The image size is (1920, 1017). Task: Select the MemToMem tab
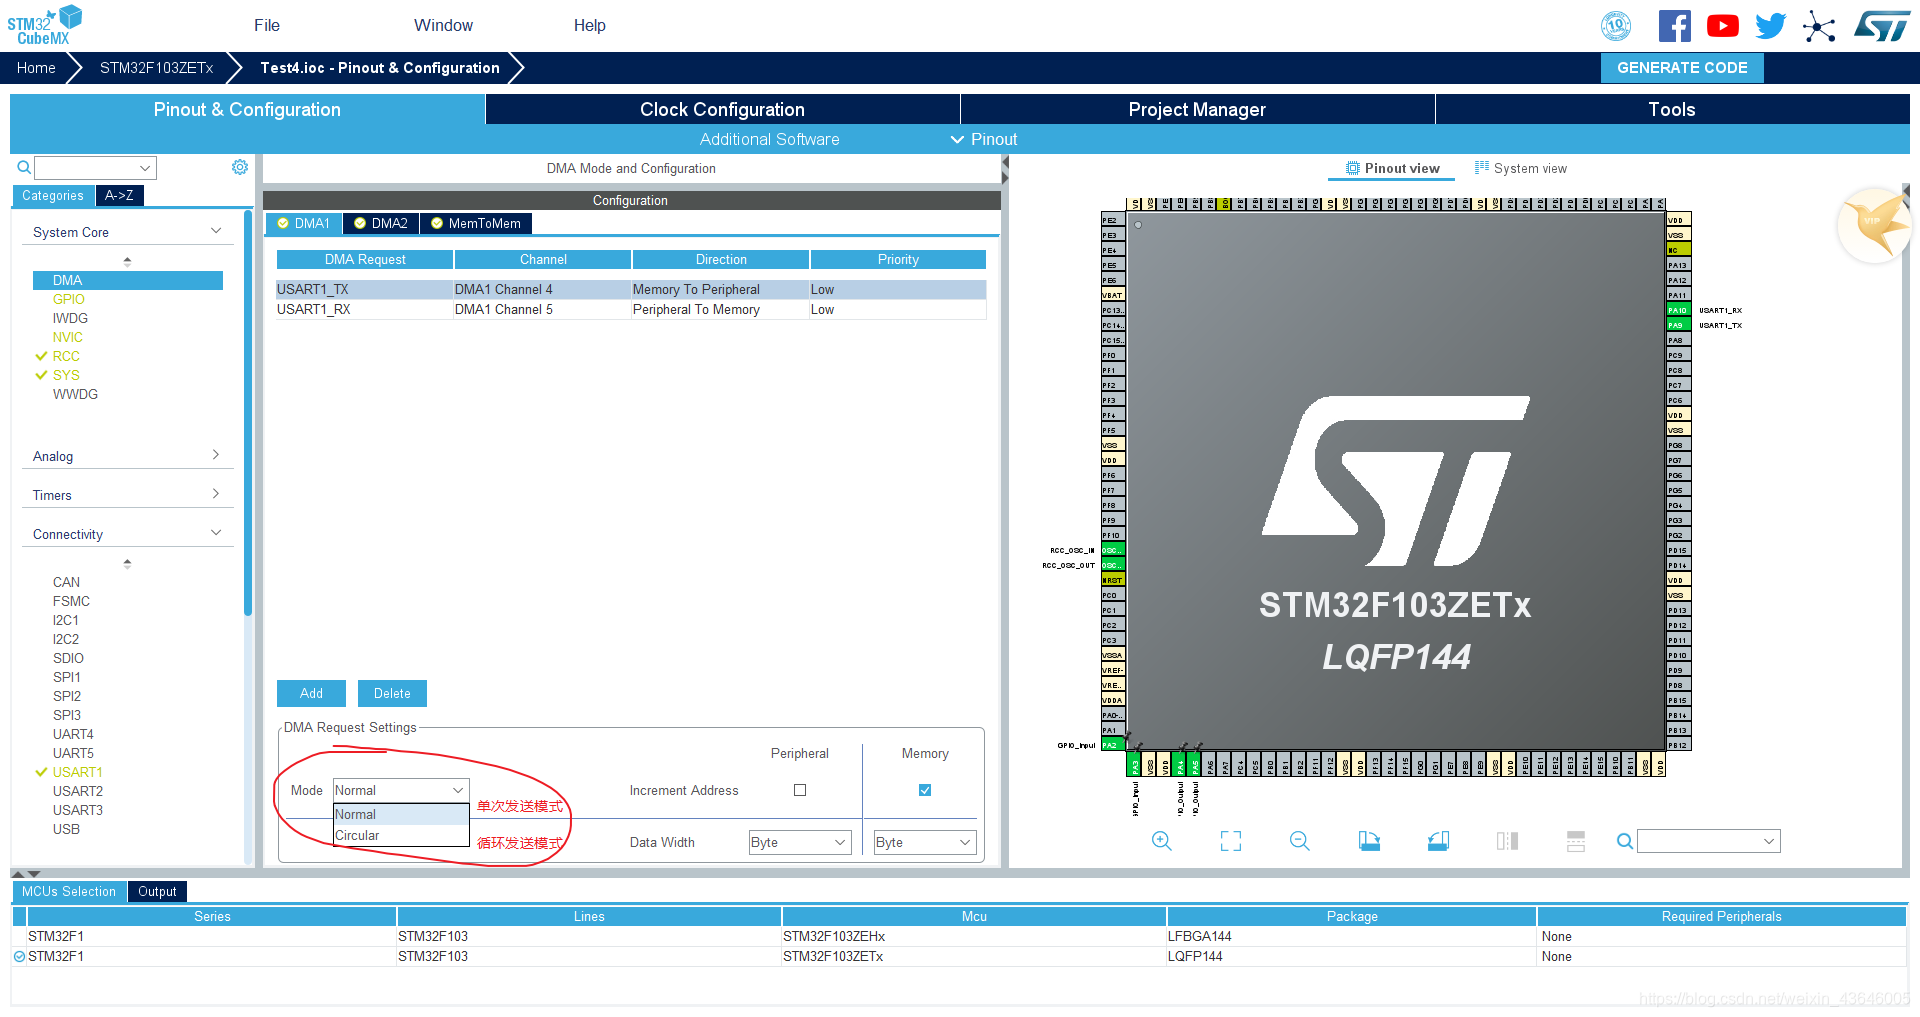coord(476,223)
